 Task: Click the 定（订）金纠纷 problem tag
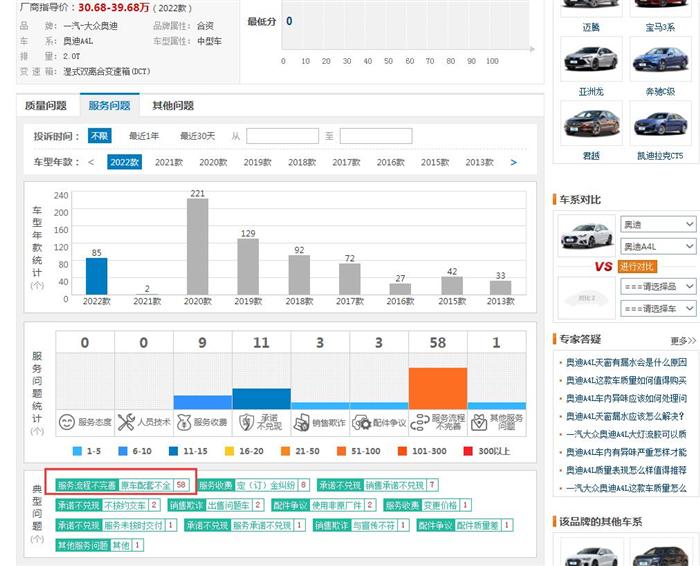[253, 485]
